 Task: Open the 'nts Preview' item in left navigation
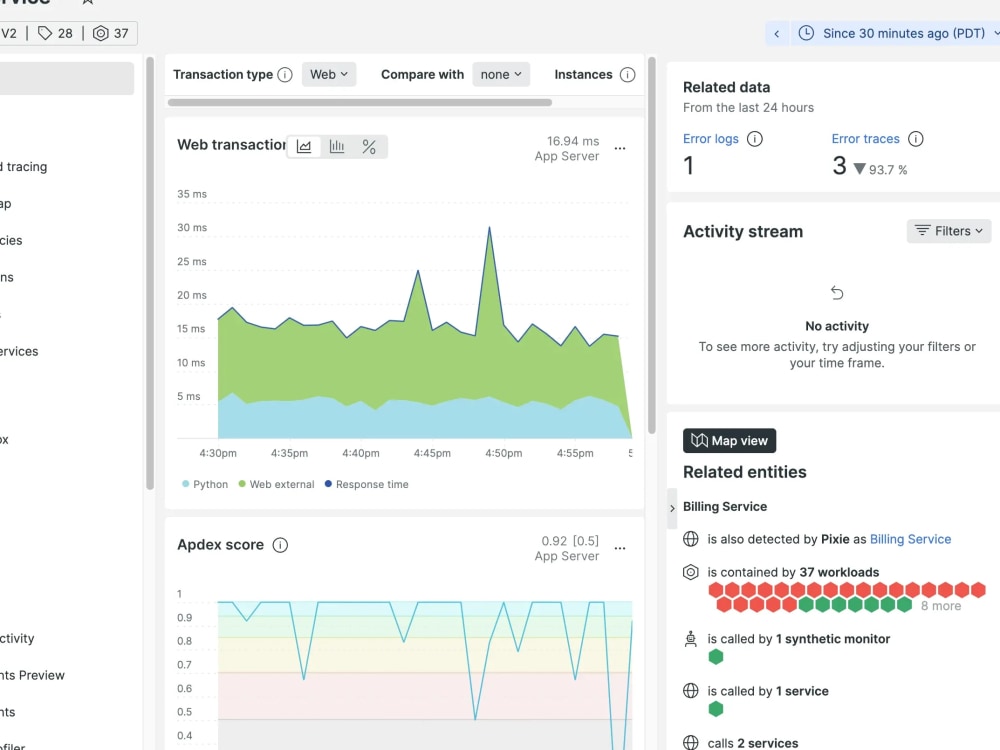pyautogui.click(x=33, y=675)
